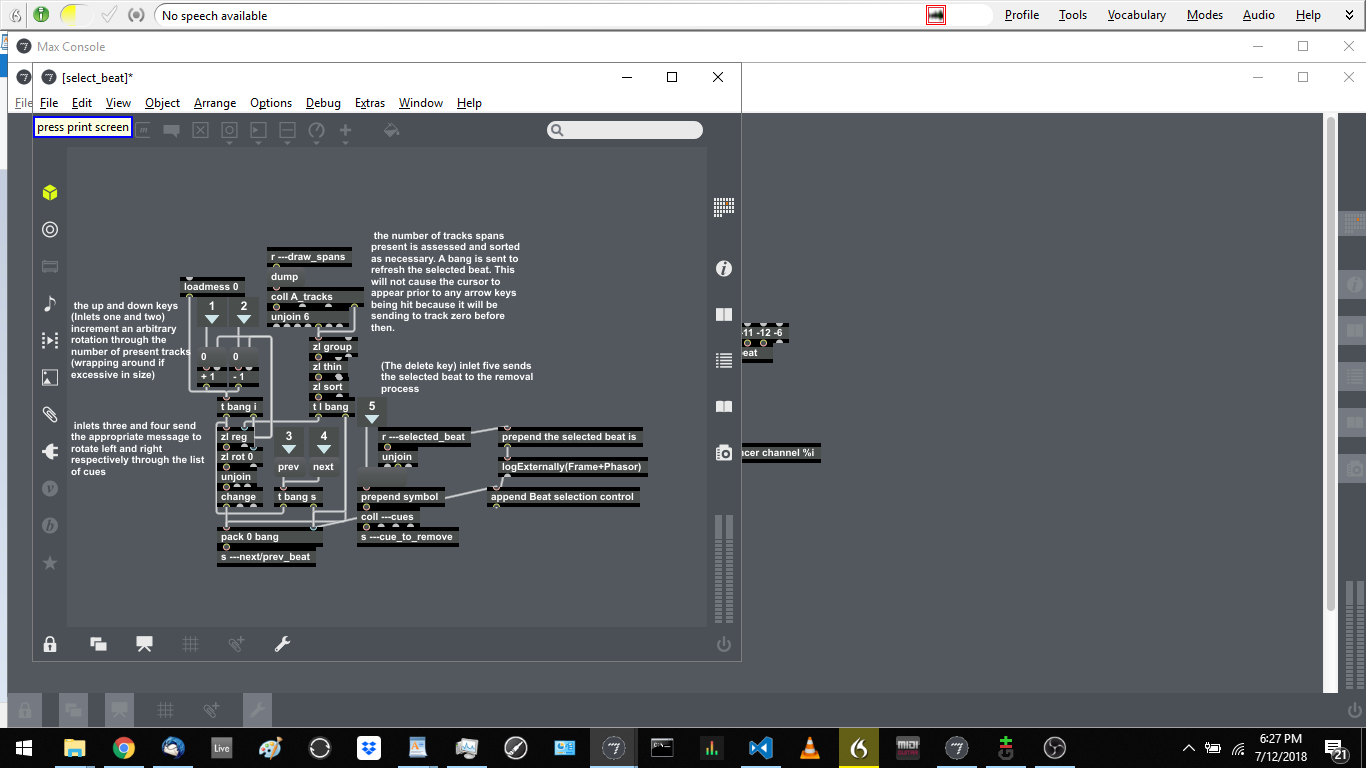
Task: Open the Arrange menu
Action: 215,103
